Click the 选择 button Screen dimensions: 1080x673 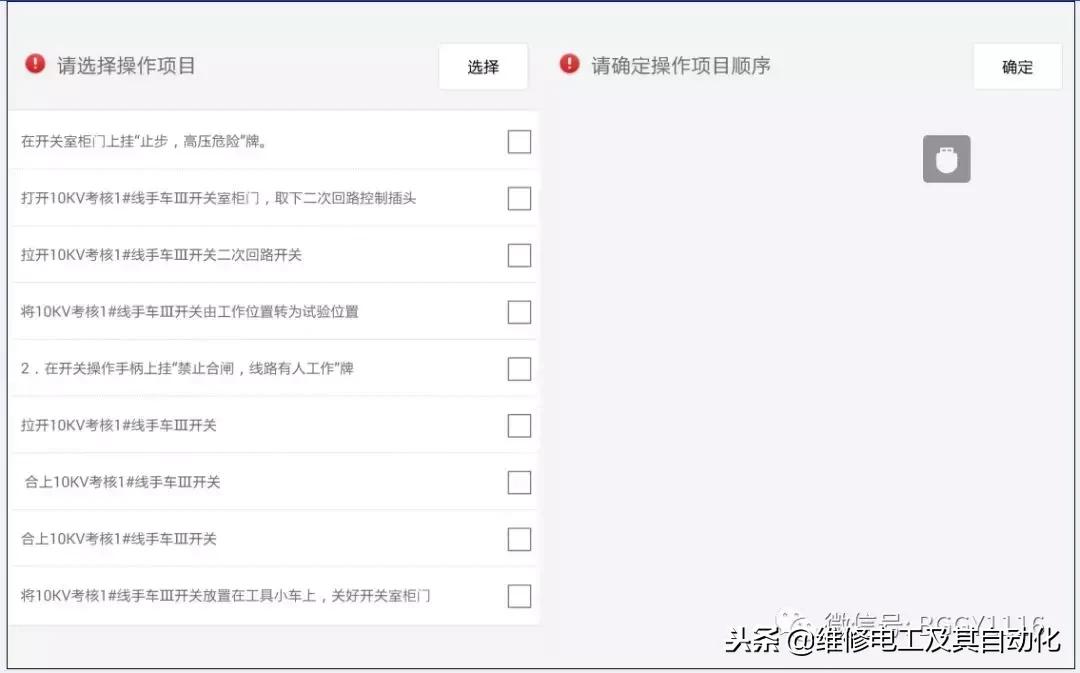click(x=483, y=66)
